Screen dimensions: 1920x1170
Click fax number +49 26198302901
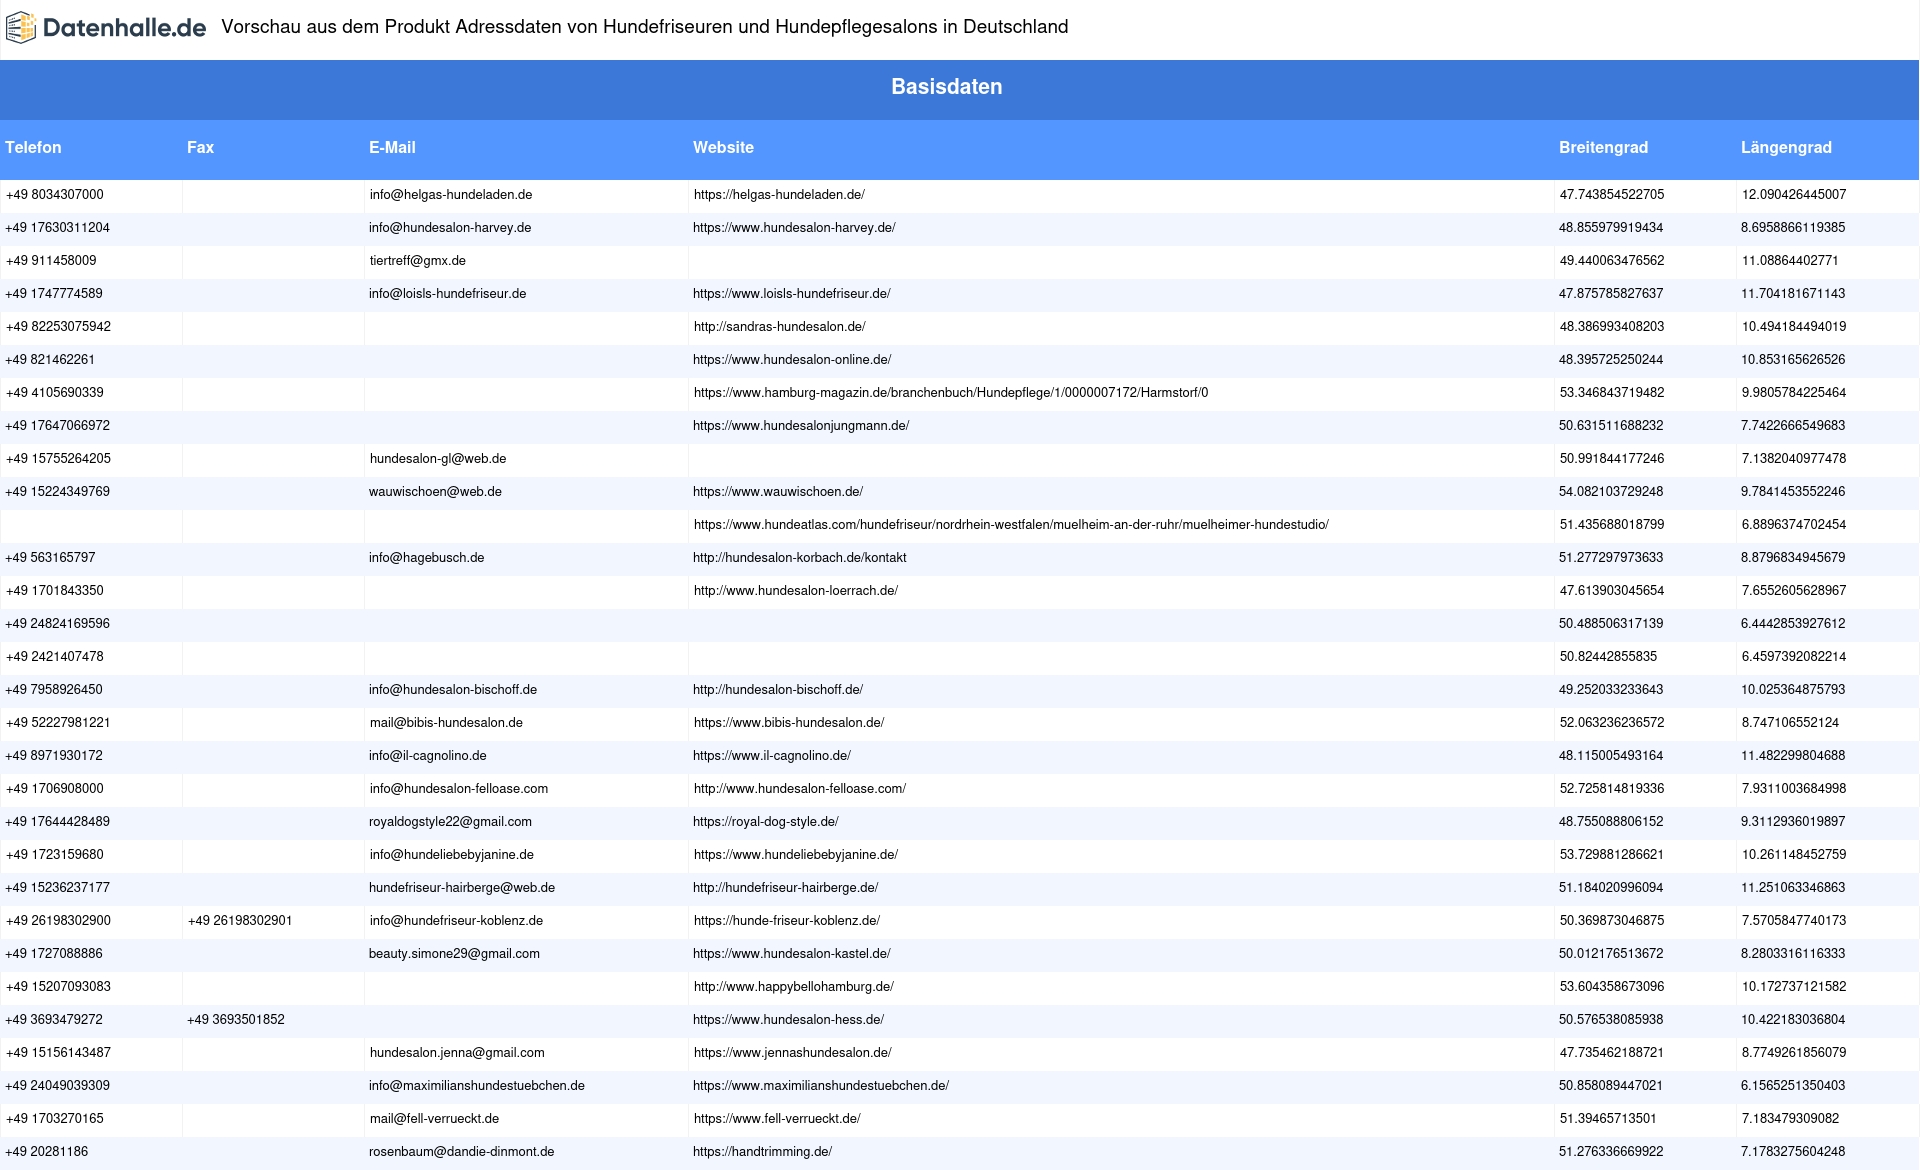[x=240, y=921]
